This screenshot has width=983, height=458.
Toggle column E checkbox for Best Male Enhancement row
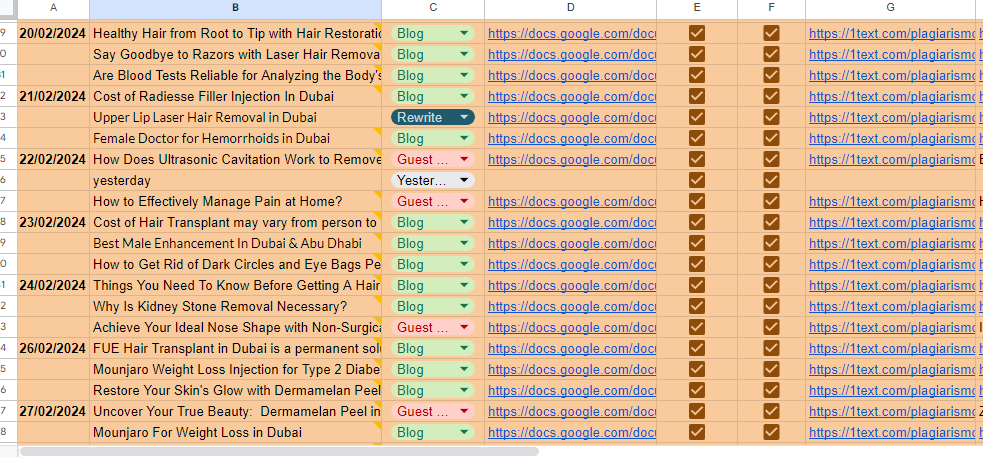coord(697,243)
